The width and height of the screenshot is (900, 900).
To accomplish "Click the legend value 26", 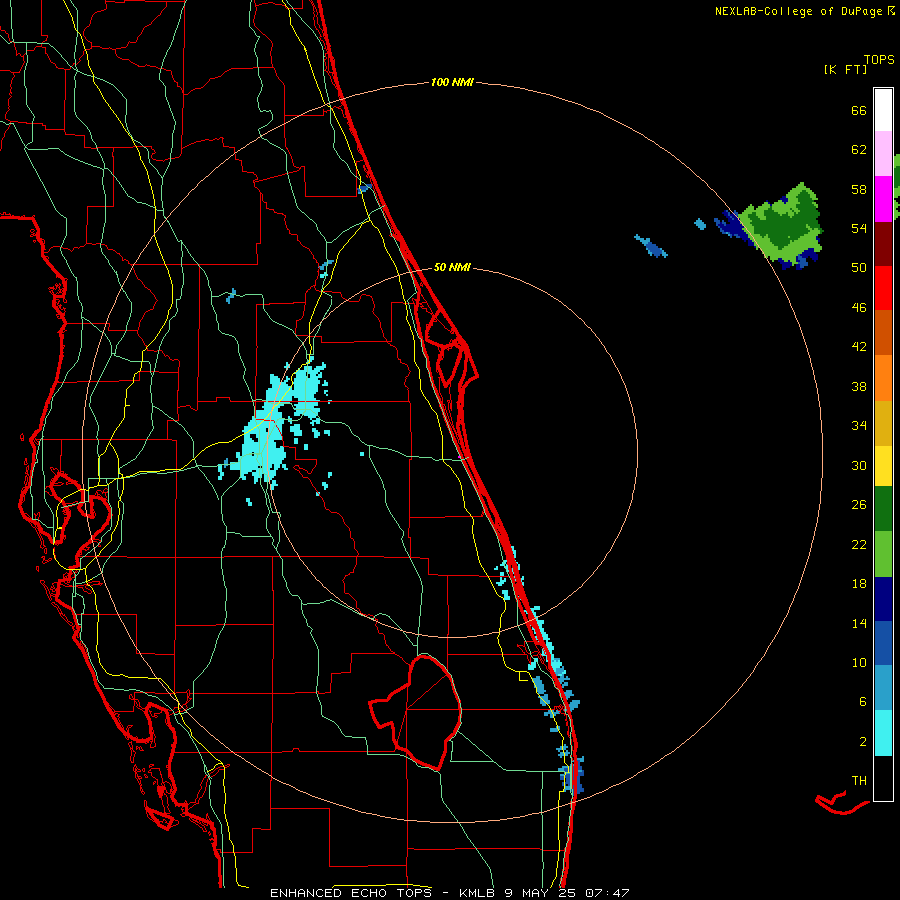I will tap(859, 504).
